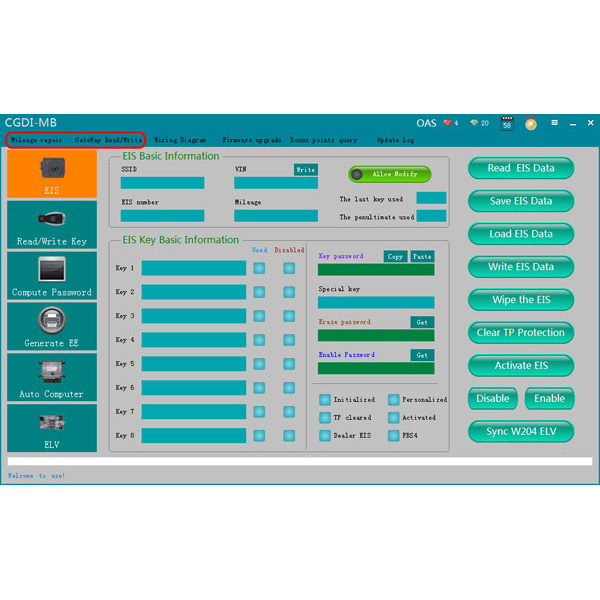This screenshot has width=600, height=600.
Task: Open the Firmware upgrade menu
Action: point(251,140)
